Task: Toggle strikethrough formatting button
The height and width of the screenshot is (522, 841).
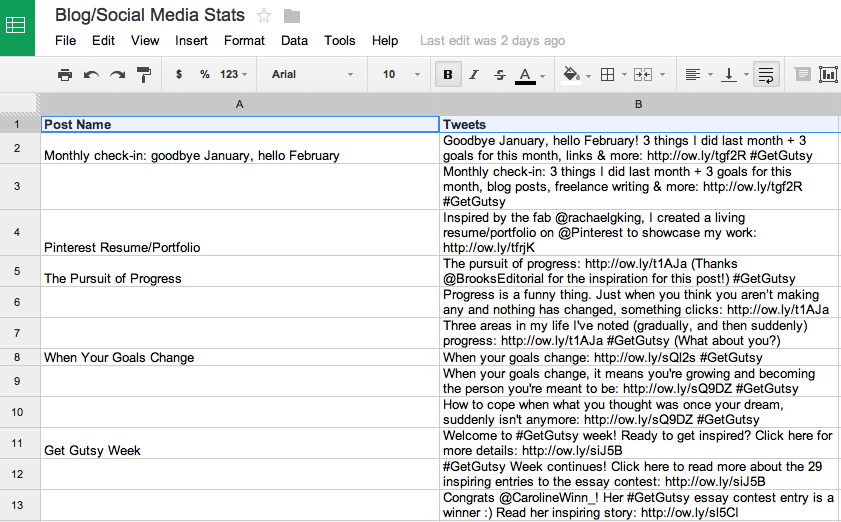Action: point(500,75)
